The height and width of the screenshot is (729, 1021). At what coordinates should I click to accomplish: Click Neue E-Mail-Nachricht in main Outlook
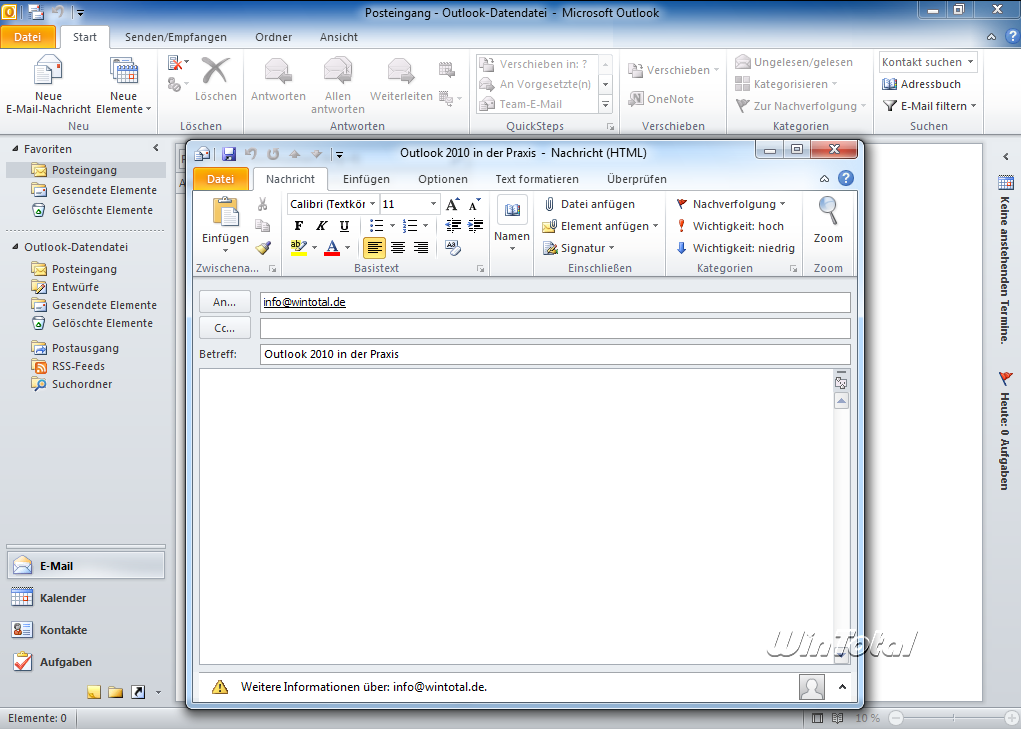tap(48, 85)
